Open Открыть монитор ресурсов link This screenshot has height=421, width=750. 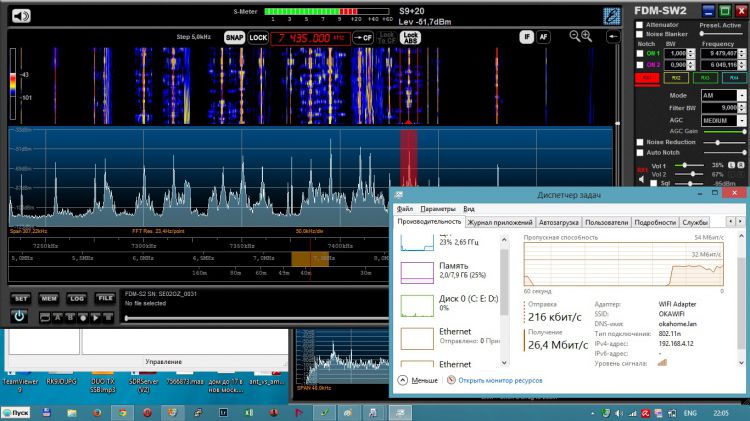click(500, 380)
